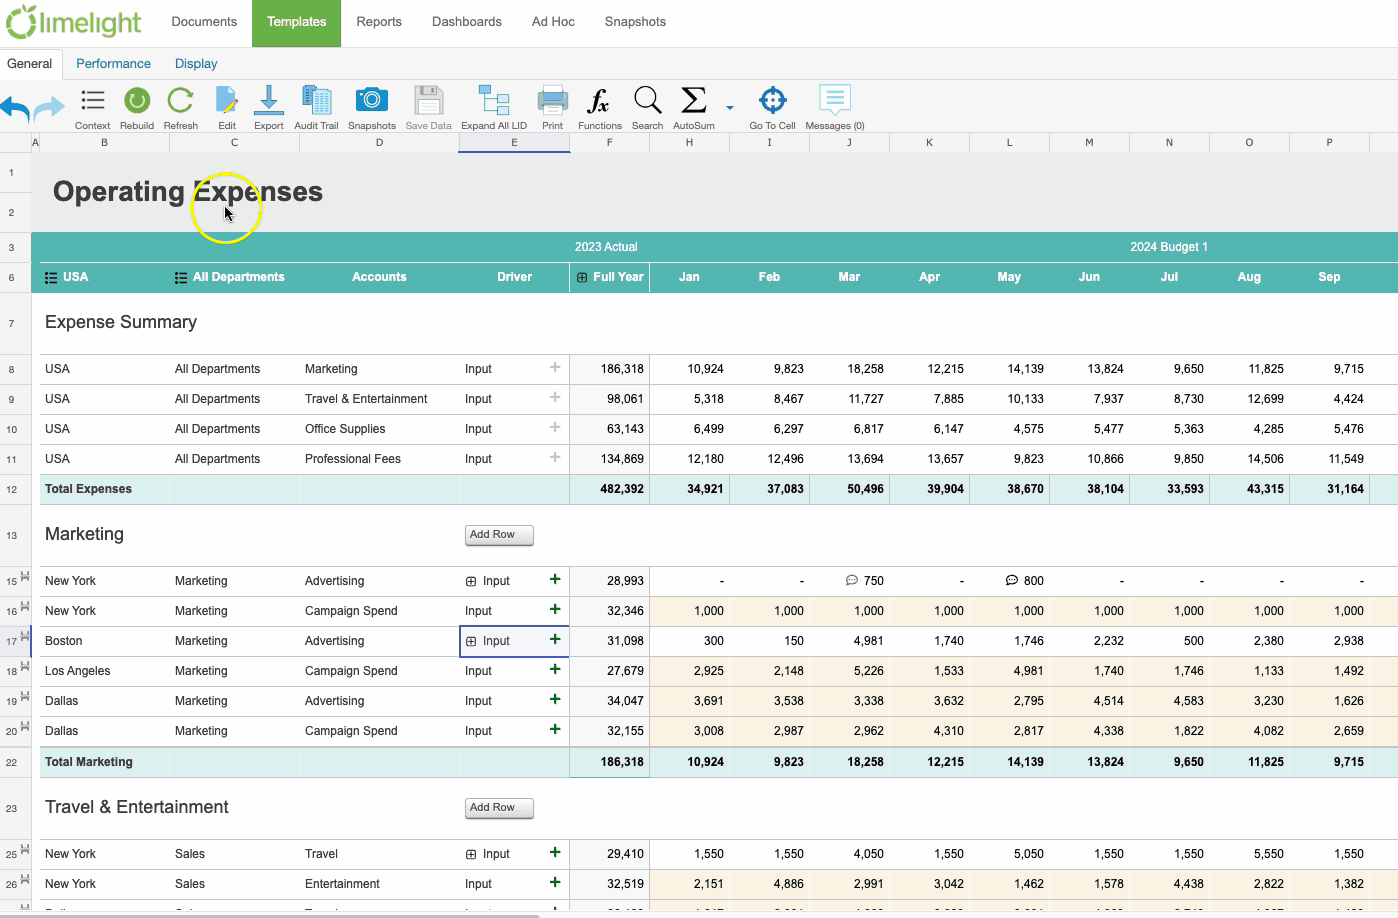Click the Los Angeles row label
Viewport: 1398px width, 918px height.
pos(78,671)
